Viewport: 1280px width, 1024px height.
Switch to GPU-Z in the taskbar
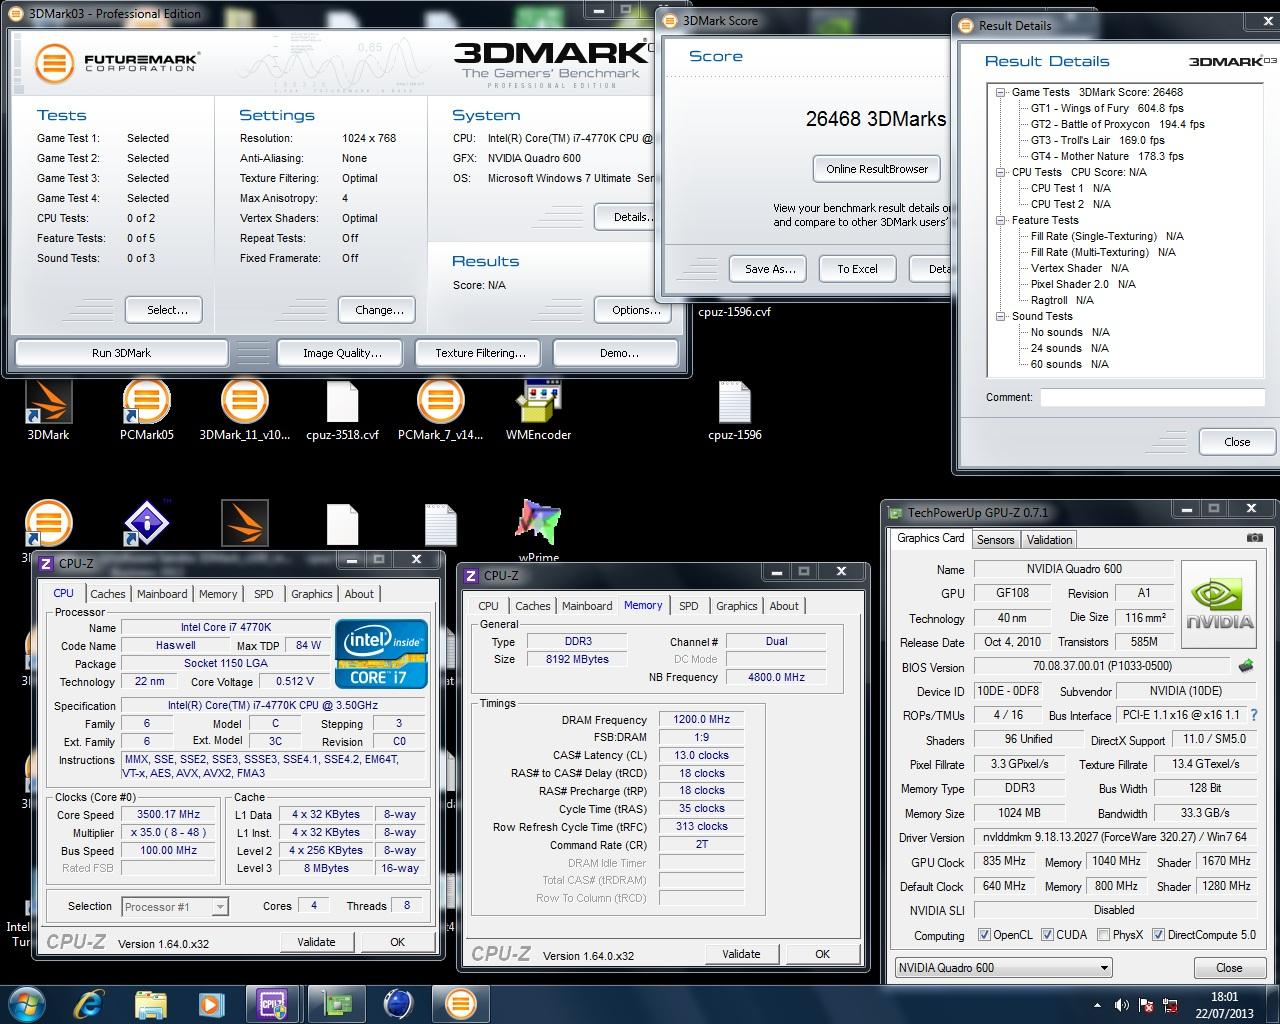click(335, 1003)
